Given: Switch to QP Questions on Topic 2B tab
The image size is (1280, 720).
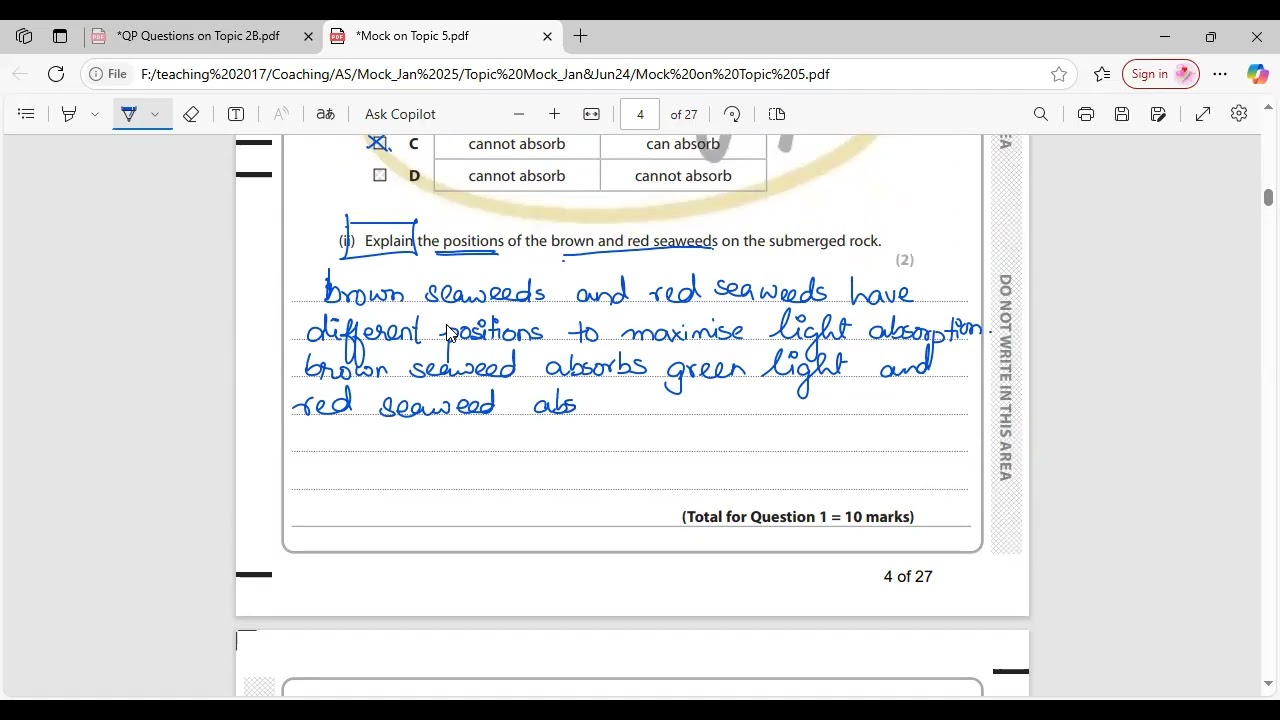Looking at the screenshot, I should point(198,36).
